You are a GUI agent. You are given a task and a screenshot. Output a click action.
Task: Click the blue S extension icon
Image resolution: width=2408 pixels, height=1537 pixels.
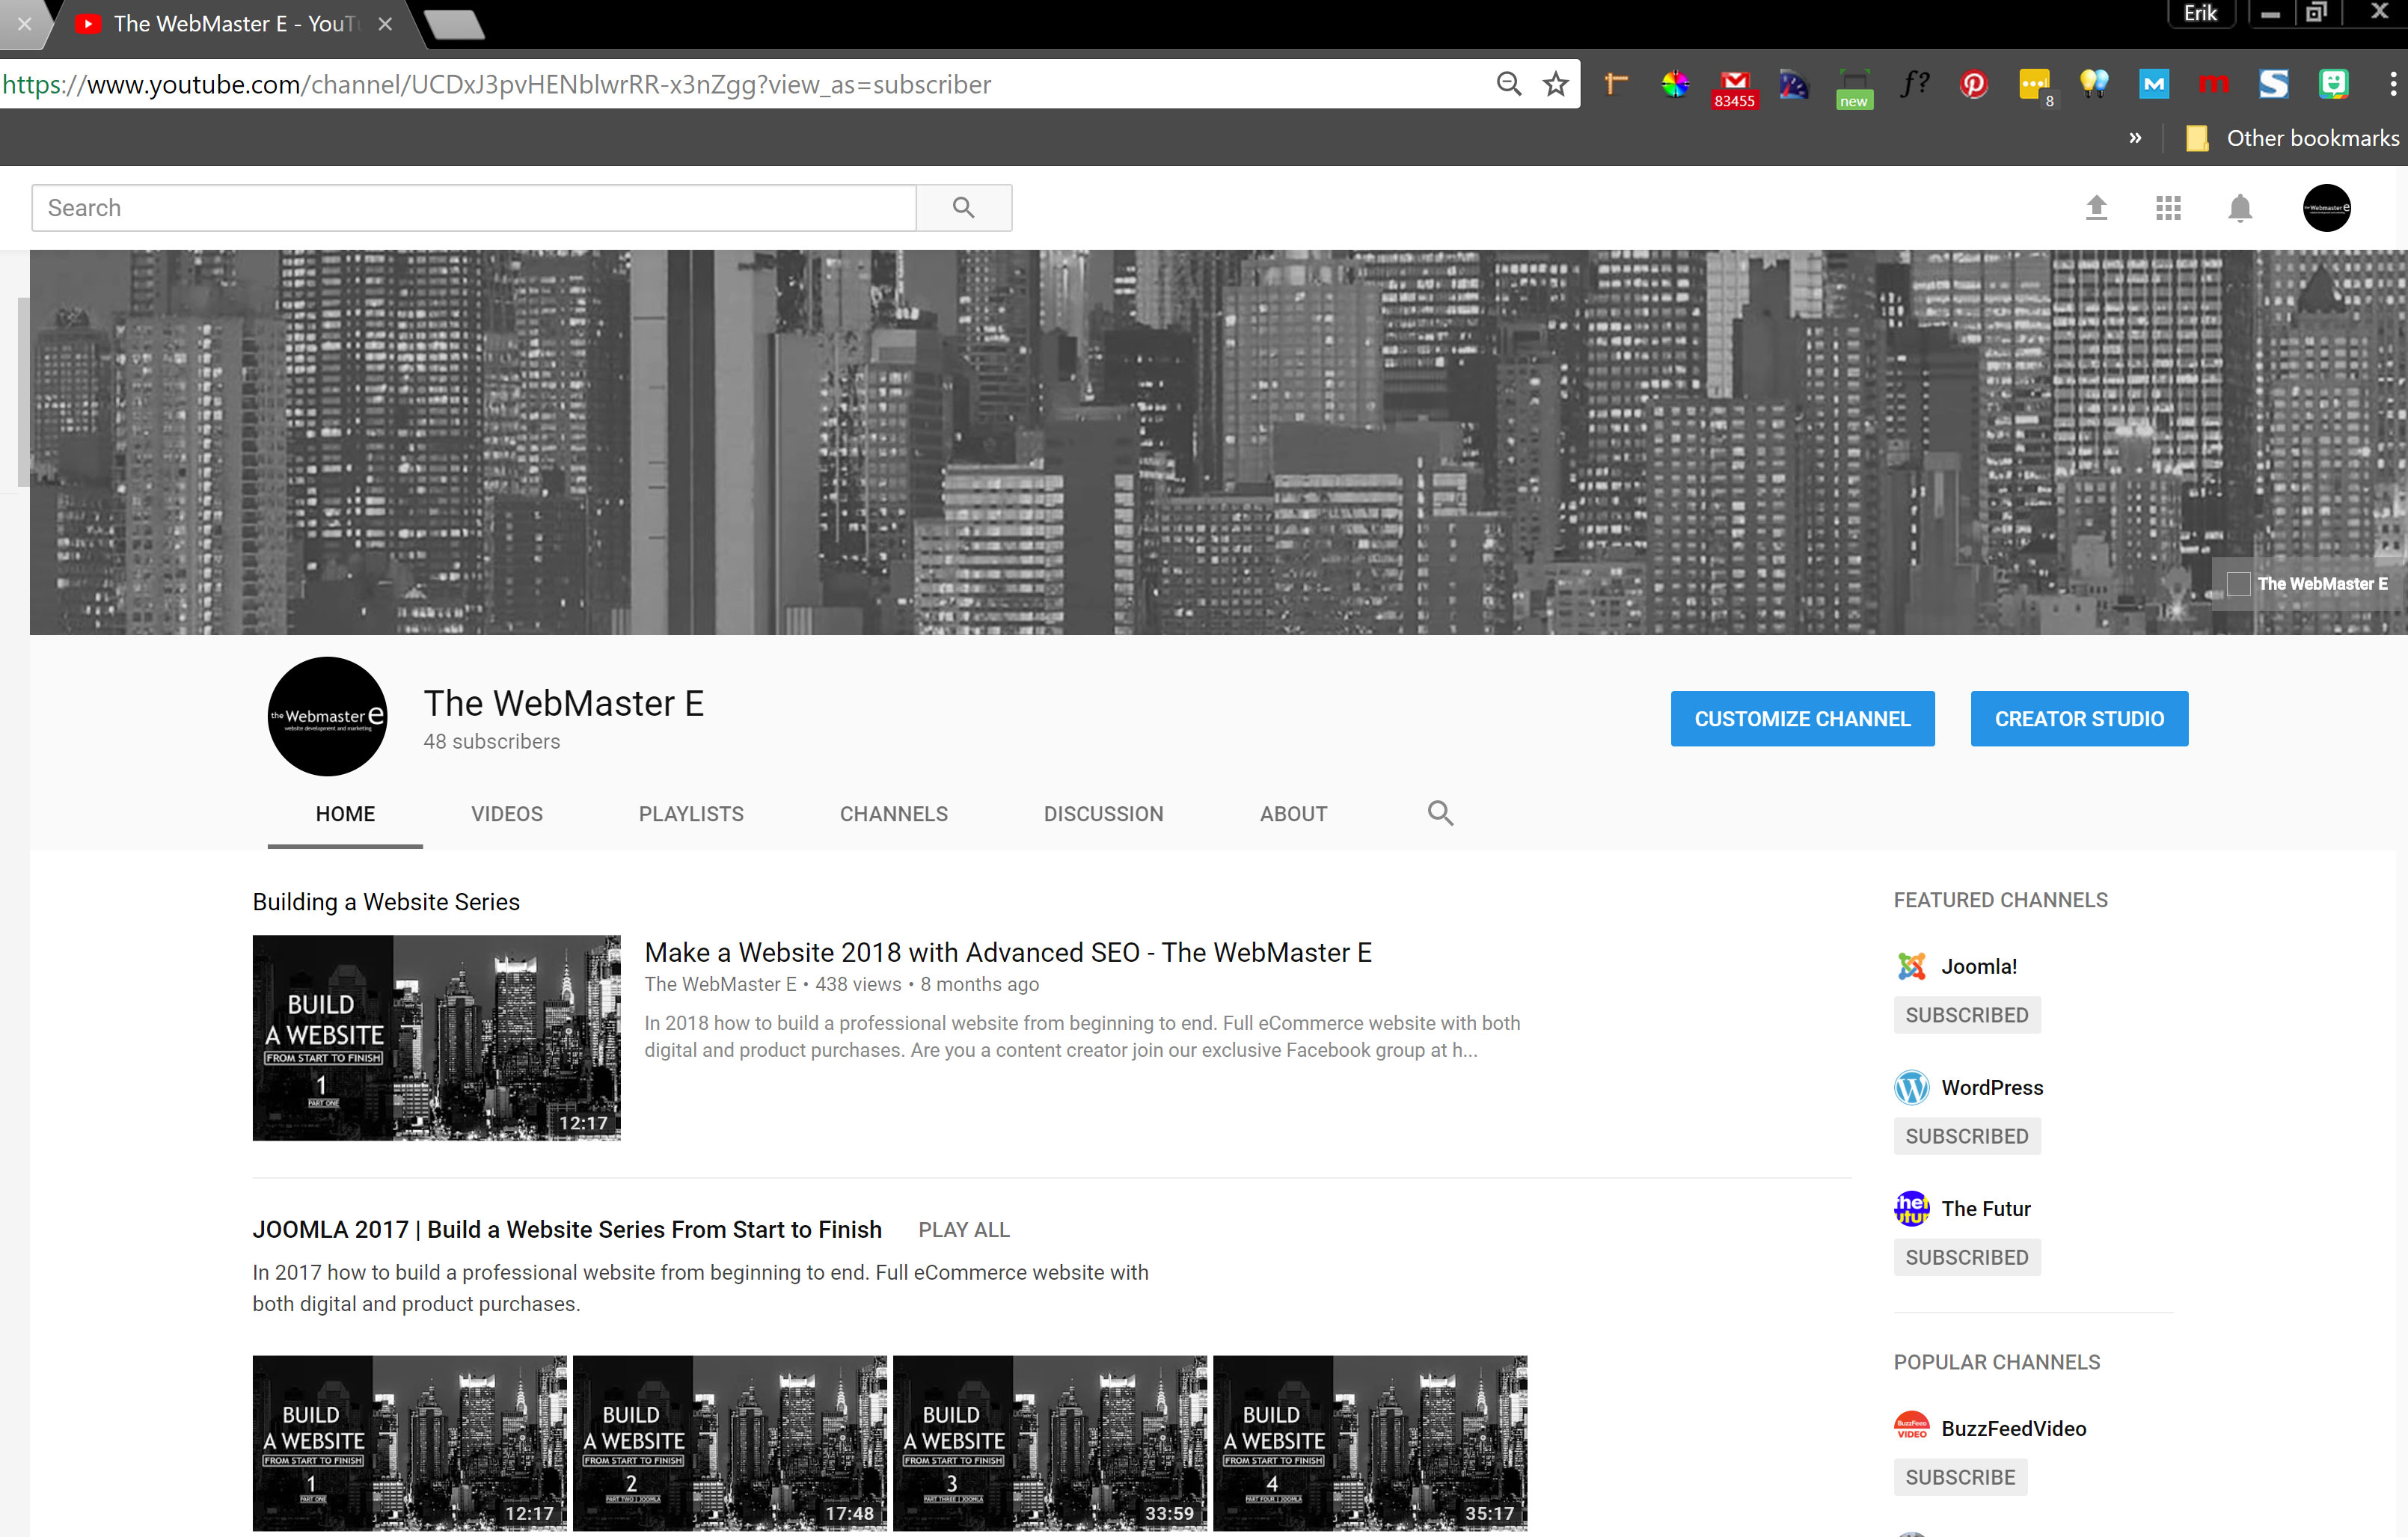[x=2273, y=84]
